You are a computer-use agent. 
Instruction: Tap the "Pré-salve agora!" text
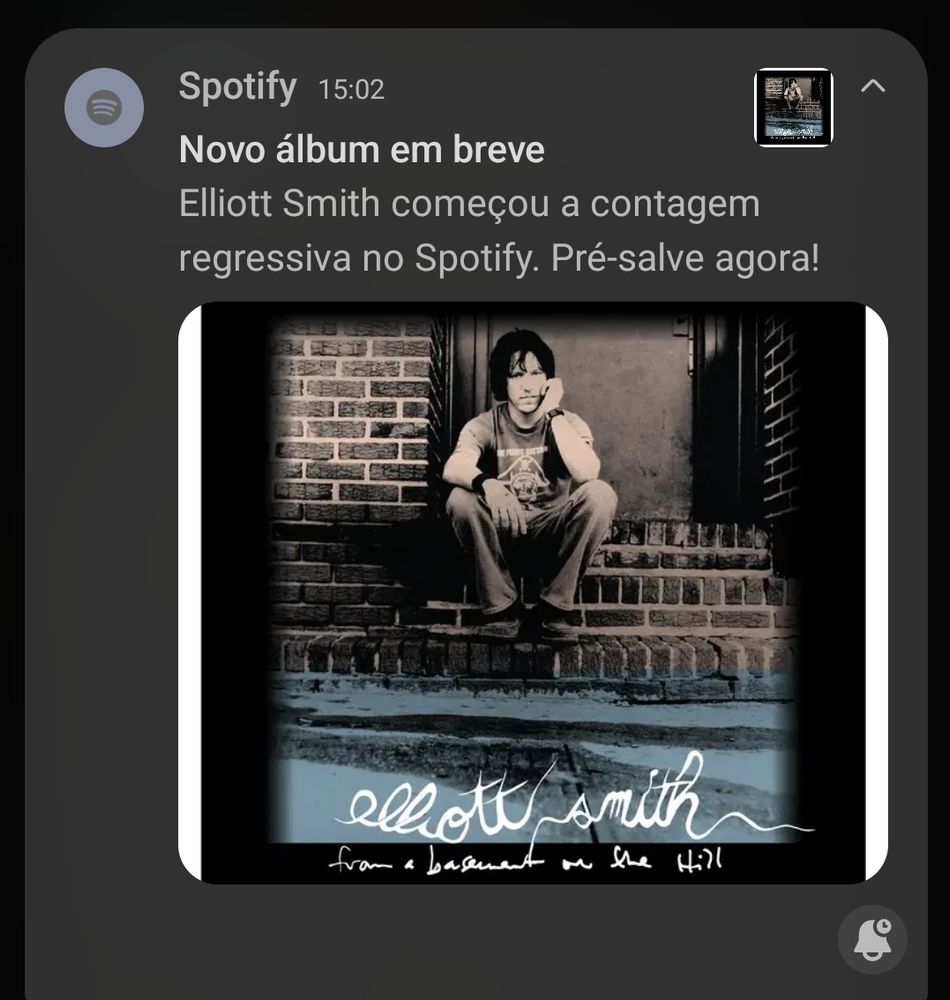click(x=685, y=259)
